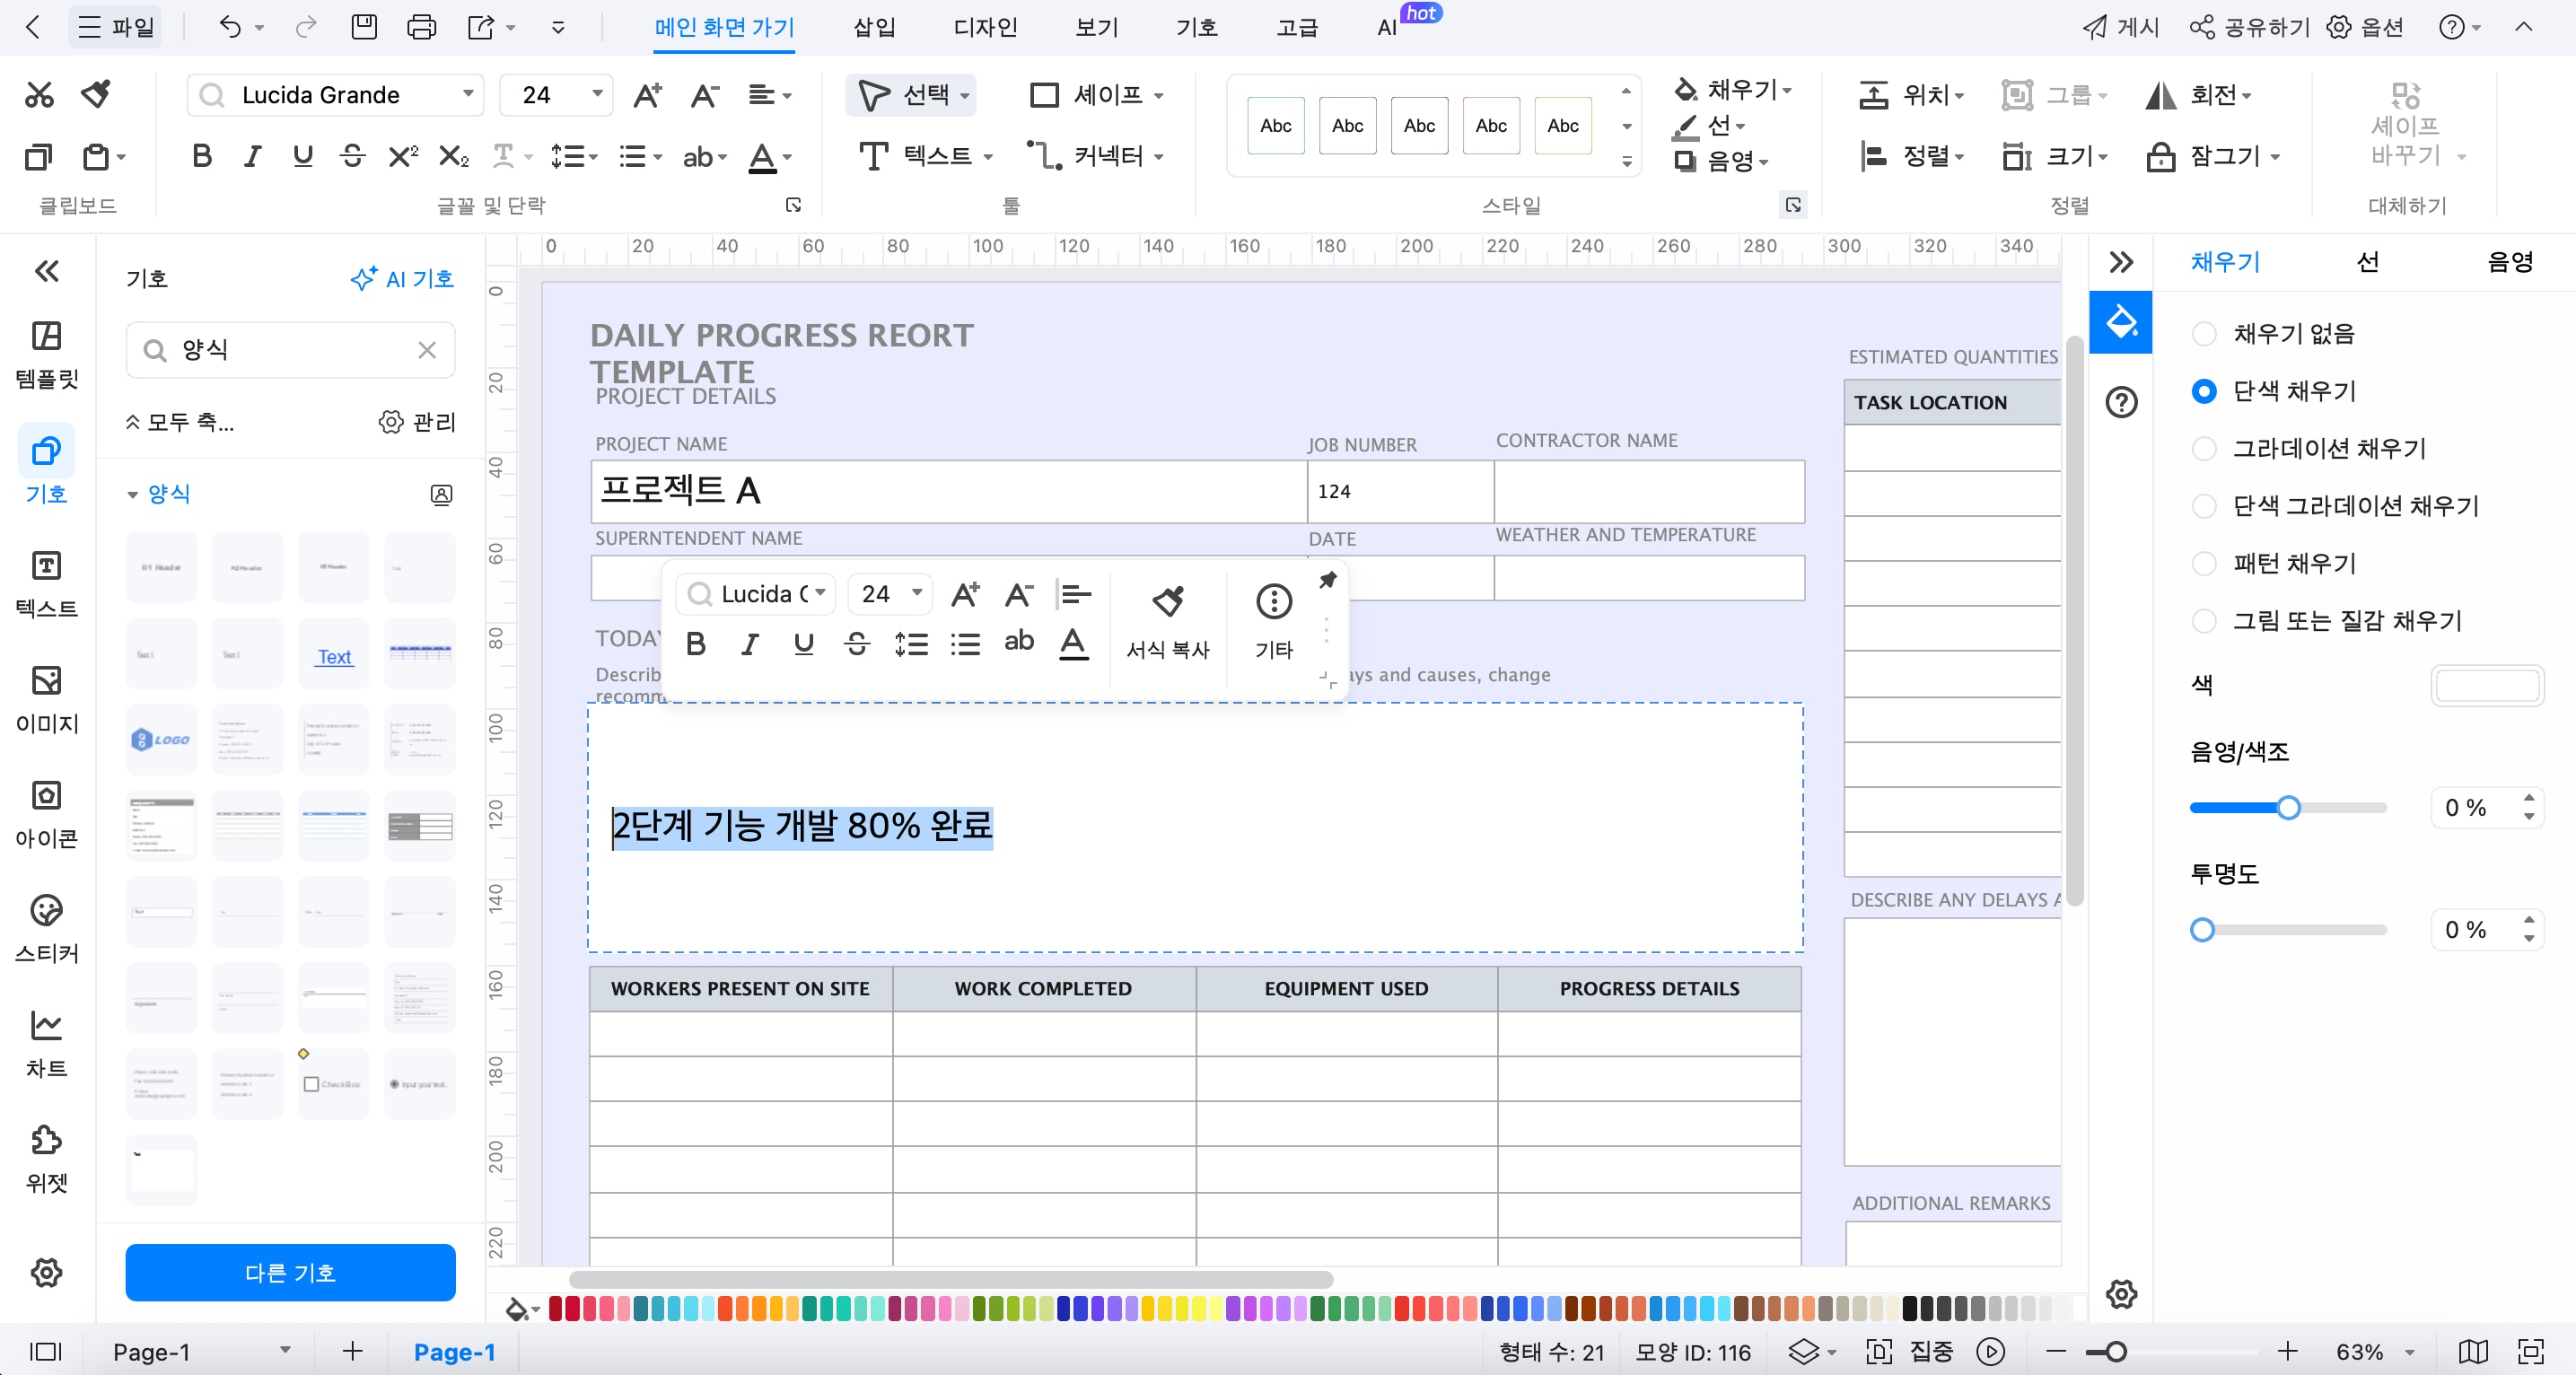Click the 음영/색조 slider handle
The height and width of the screenshot is (1375, 2576).
click(x=2288, y=807)
